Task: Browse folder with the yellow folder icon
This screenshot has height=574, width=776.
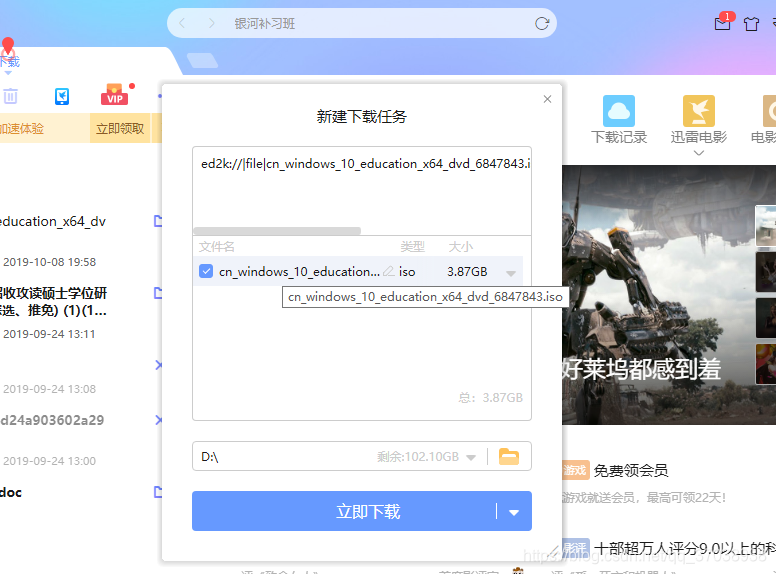Action: [509, 456]
